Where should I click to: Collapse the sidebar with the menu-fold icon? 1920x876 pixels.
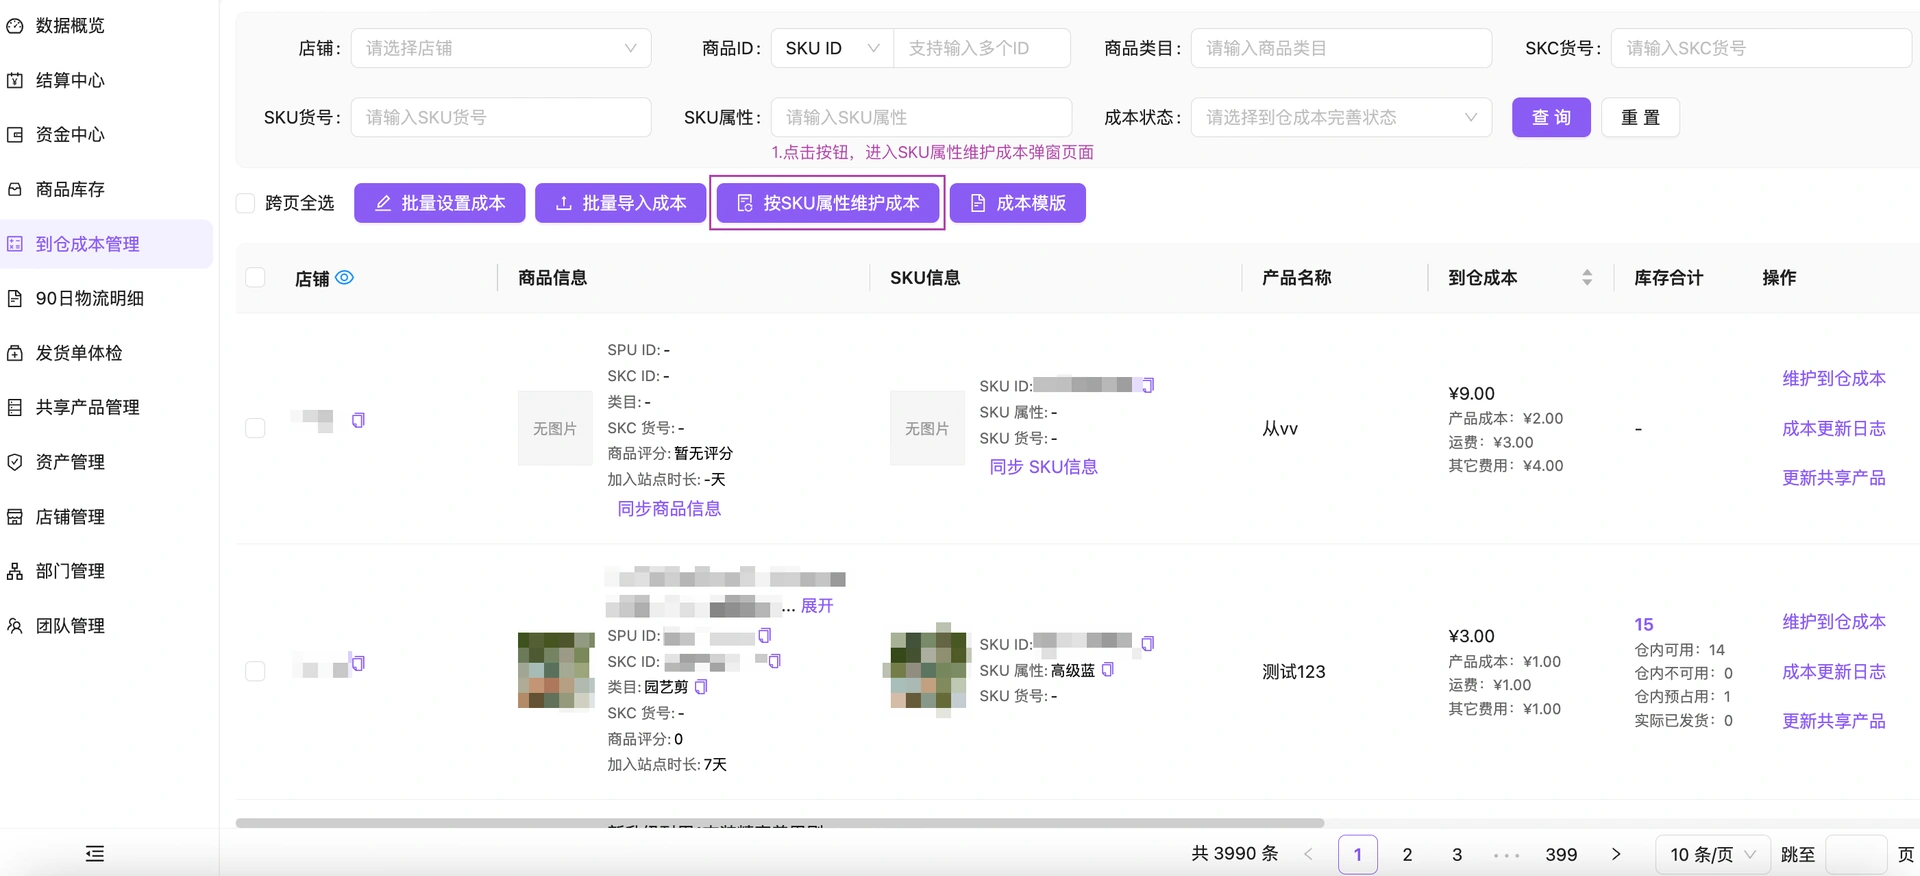tap(95, 853)
